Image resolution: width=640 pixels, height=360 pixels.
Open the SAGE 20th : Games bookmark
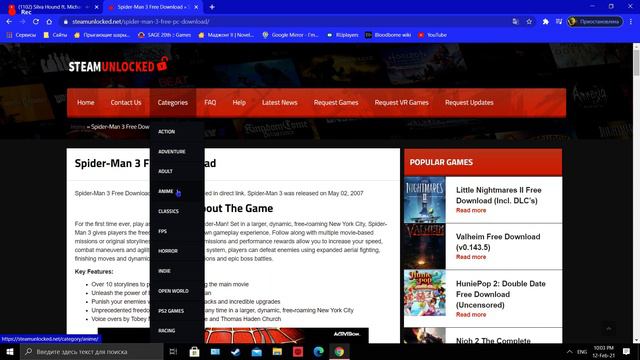(x=164, y=35)
